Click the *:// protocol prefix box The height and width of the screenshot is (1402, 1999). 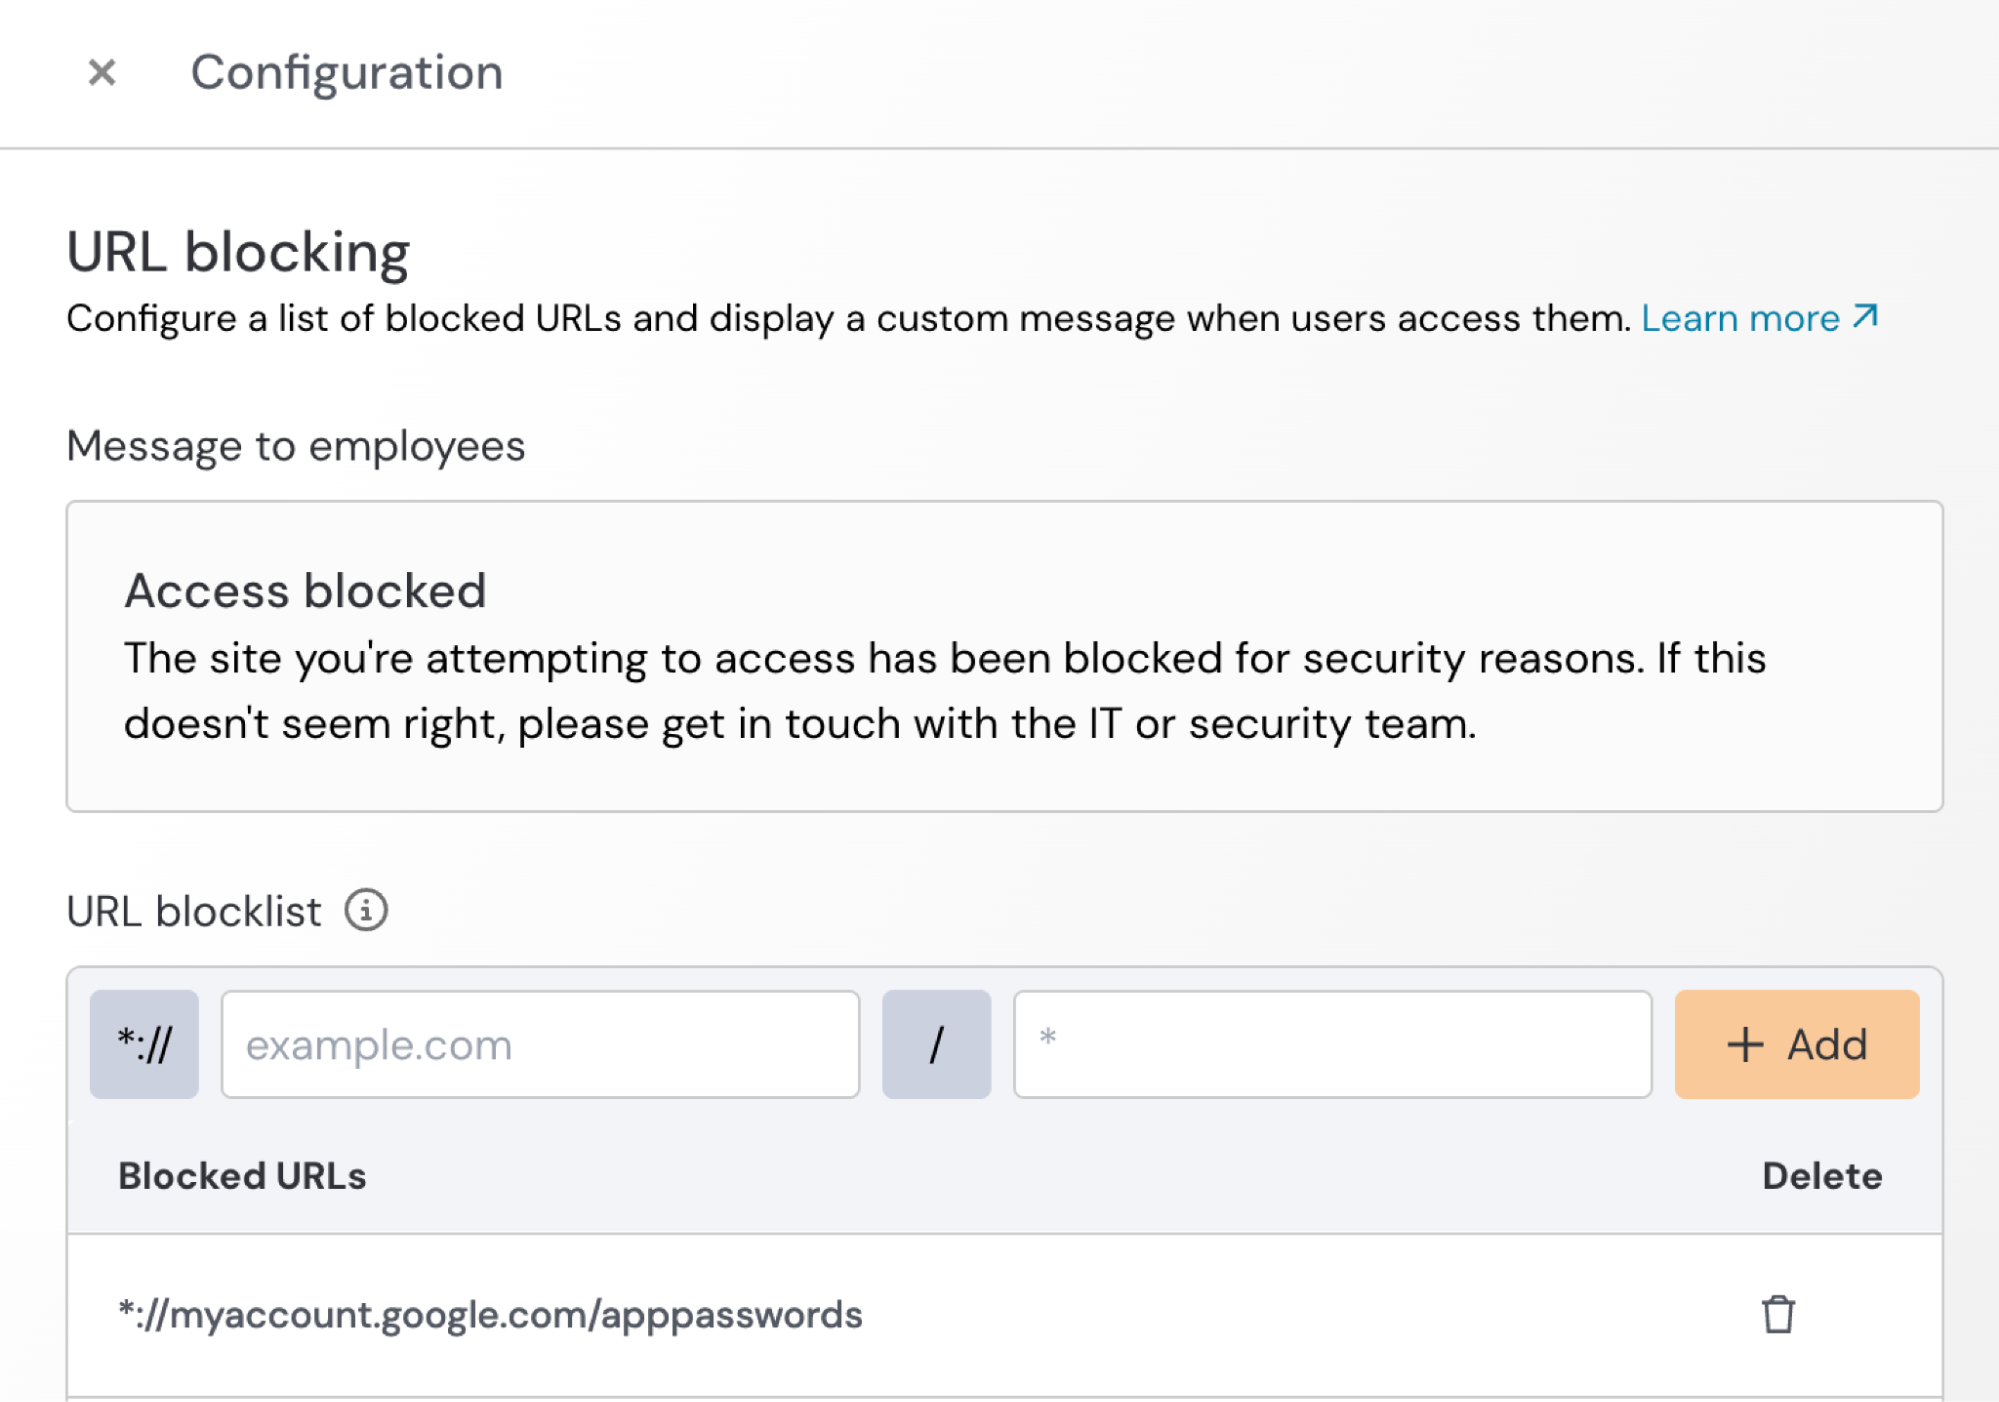click(x=144, y=1045)
